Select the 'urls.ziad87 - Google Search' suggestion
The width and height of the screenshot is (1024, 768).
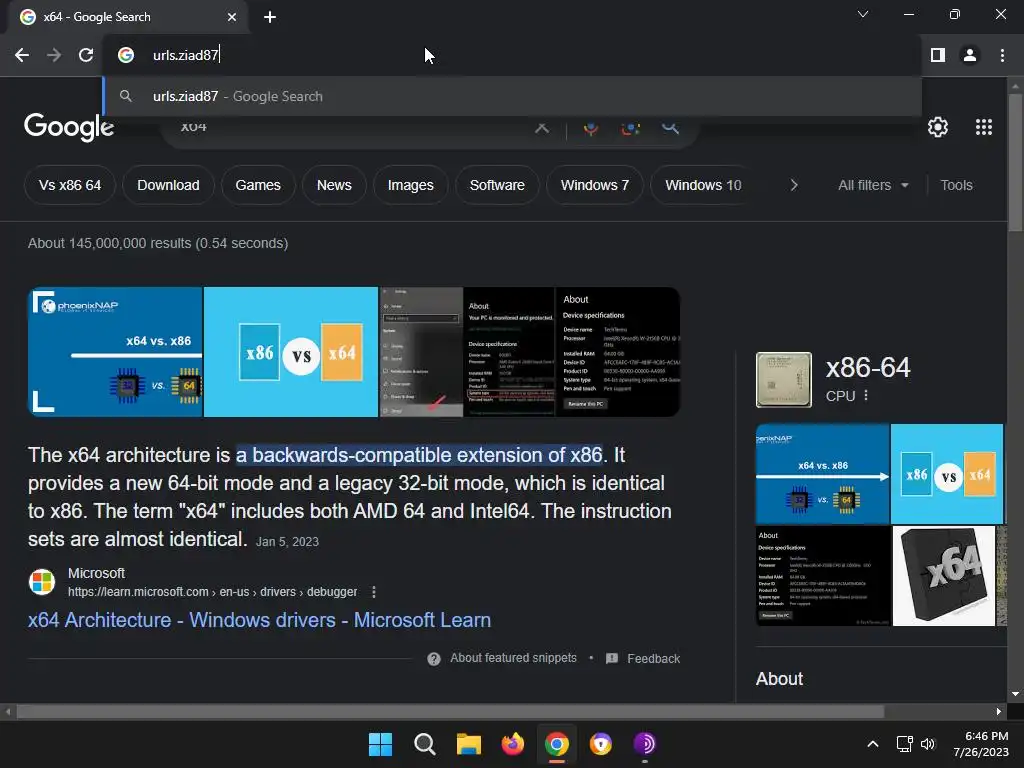[513, 96]
